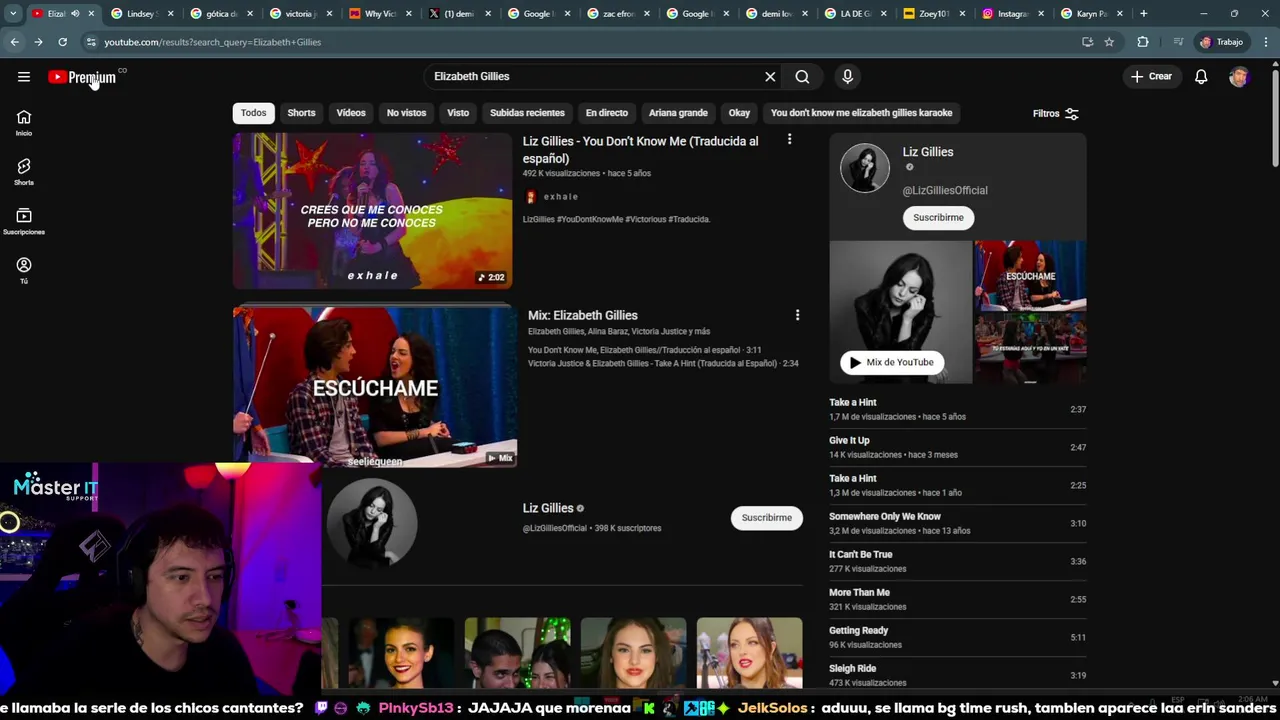Select the karaoke suggestion chip
Screen dimensions: 1280x720
pyautogui.click(x=861, y=113)
